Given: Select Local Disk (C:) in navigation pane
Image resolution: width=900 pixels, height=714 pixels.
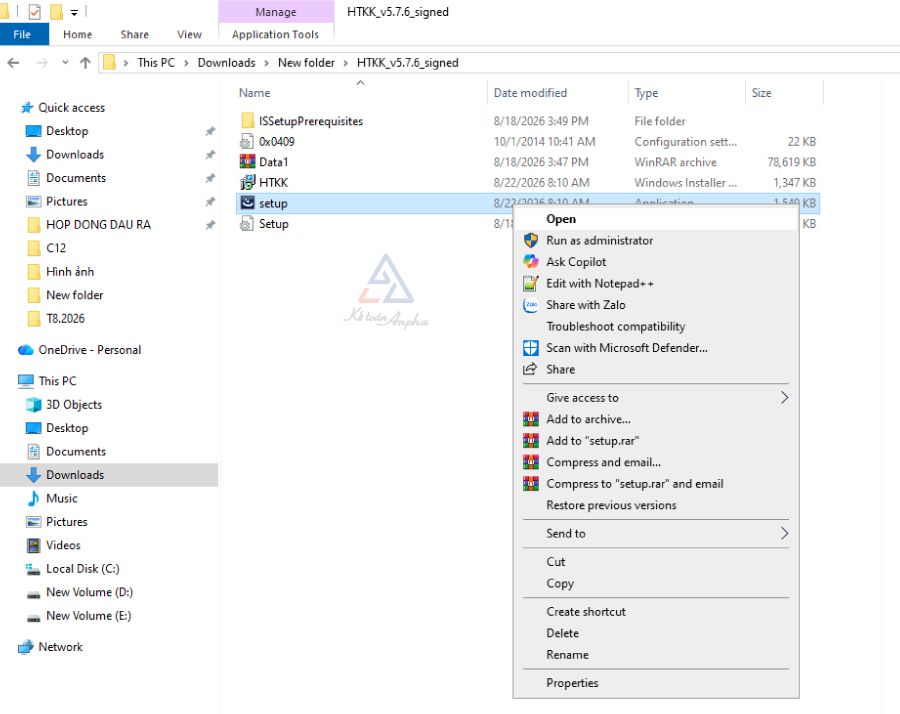Looking at the screenshot, I should tap(83, 569).
